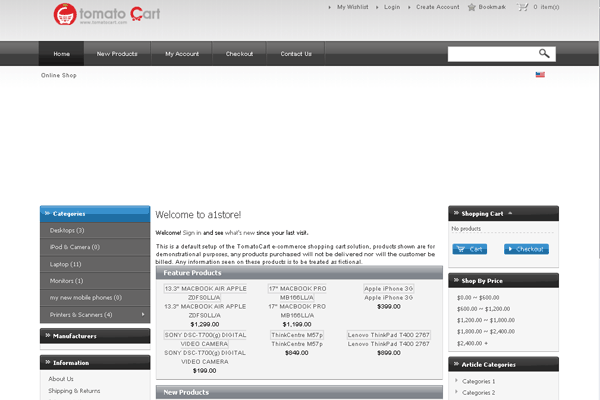This screenshot has height=400, width=600.
Task: Go to My Account menu tab
Action: coord(181,53)
